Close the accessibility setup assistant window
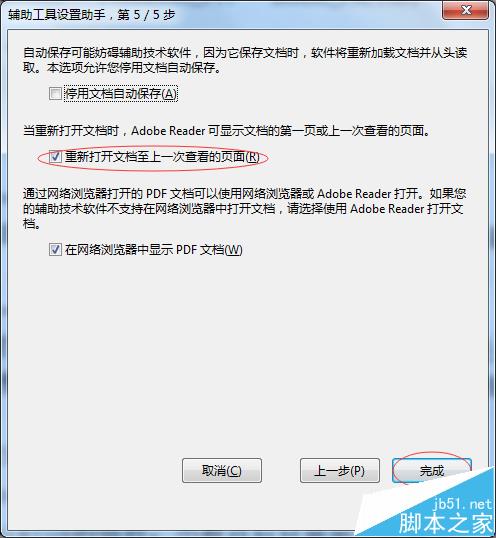 (x=466, y=10)
